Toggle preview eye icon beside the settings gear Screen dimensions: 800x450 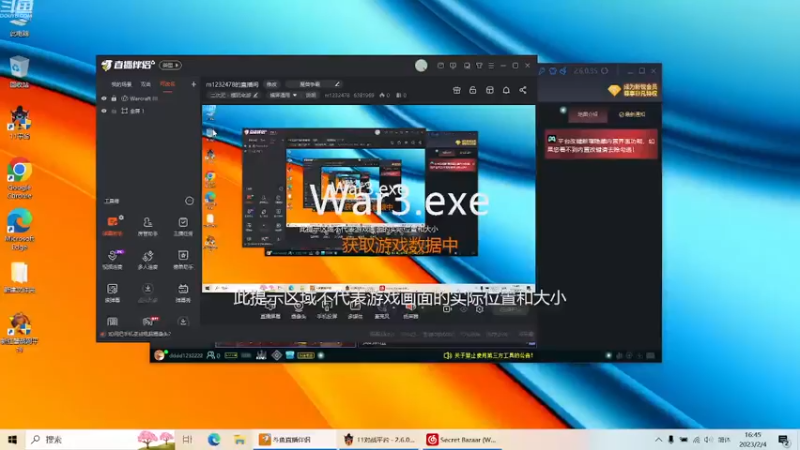coord(463,309)
